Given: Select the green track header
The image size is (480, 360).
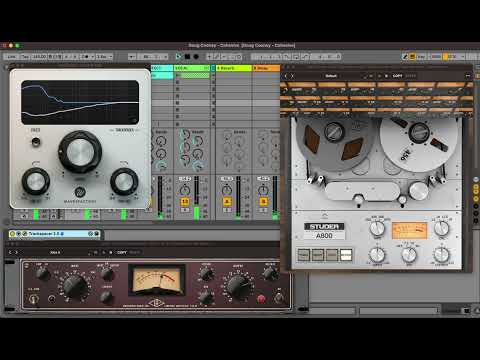Looking at the screenshot, I should click(192, 68).
